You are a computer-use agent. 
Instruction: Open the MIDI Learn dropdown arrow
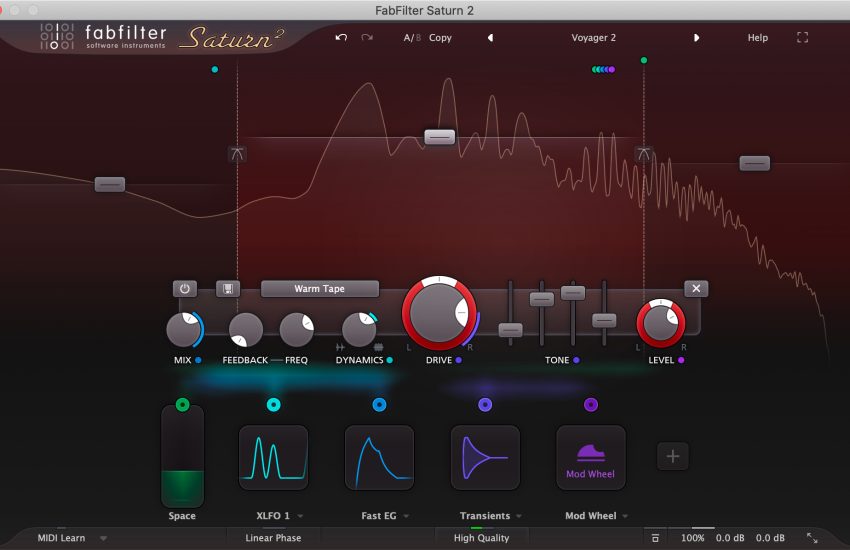pyautogui.click(x=103, y=539)
